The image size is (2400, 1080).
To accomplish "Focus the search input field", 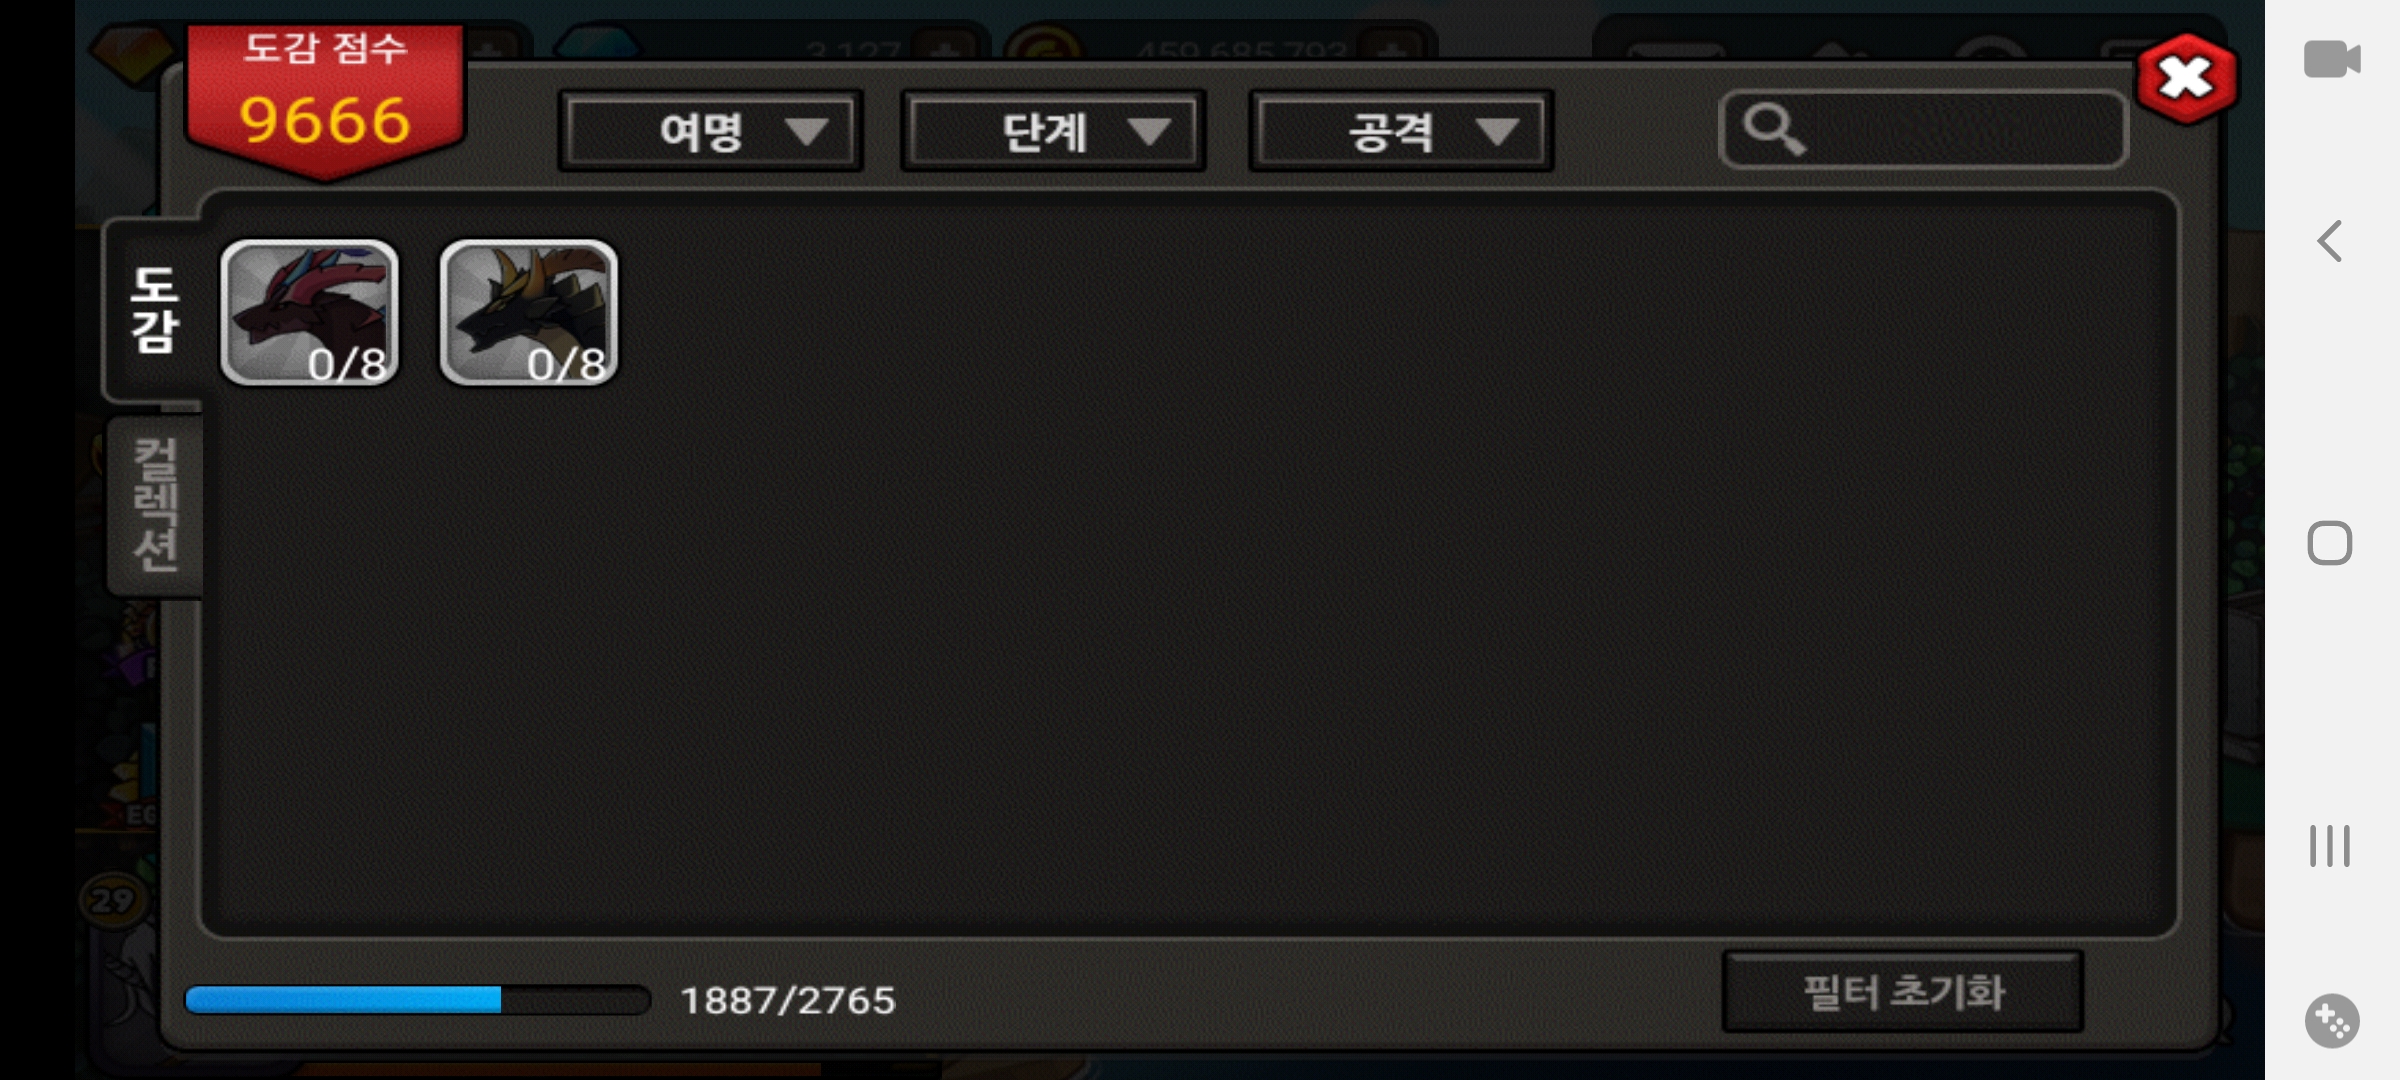I will [x=1923, y=129].
